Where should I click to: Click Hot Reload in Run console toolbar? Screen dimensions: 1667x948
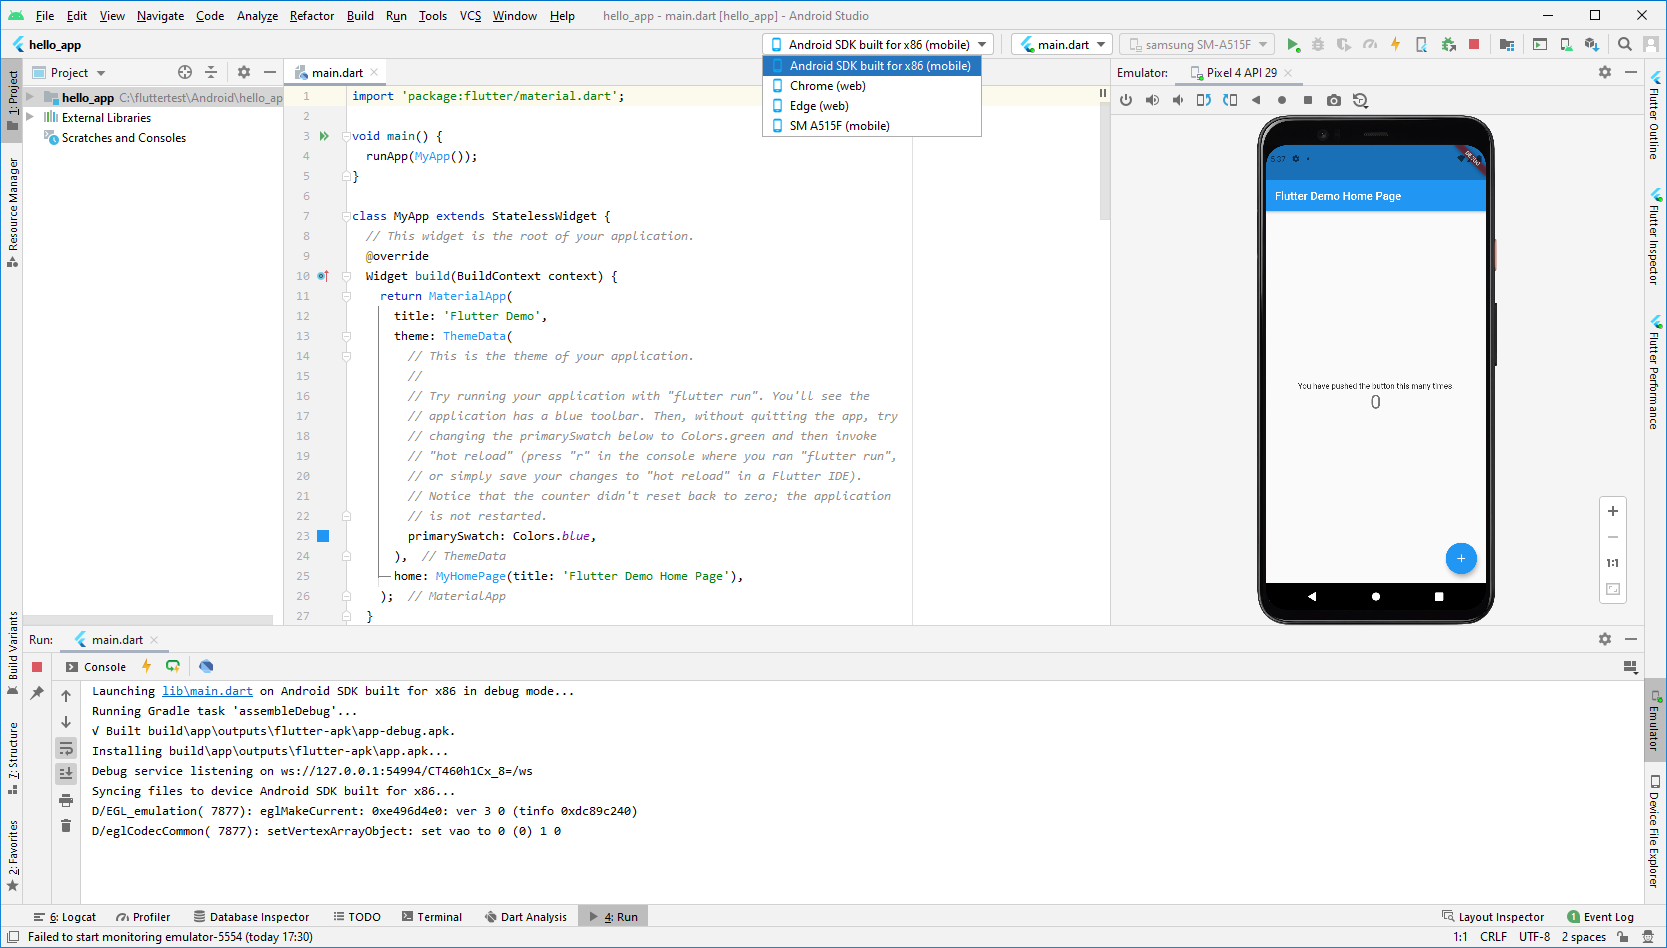tap(147, 666)
